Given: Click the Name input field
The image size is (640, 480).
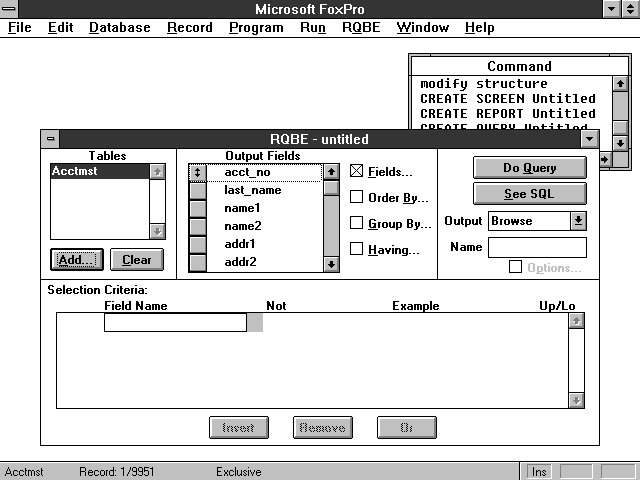Looking at the screenshot, I should pos(537,247).
